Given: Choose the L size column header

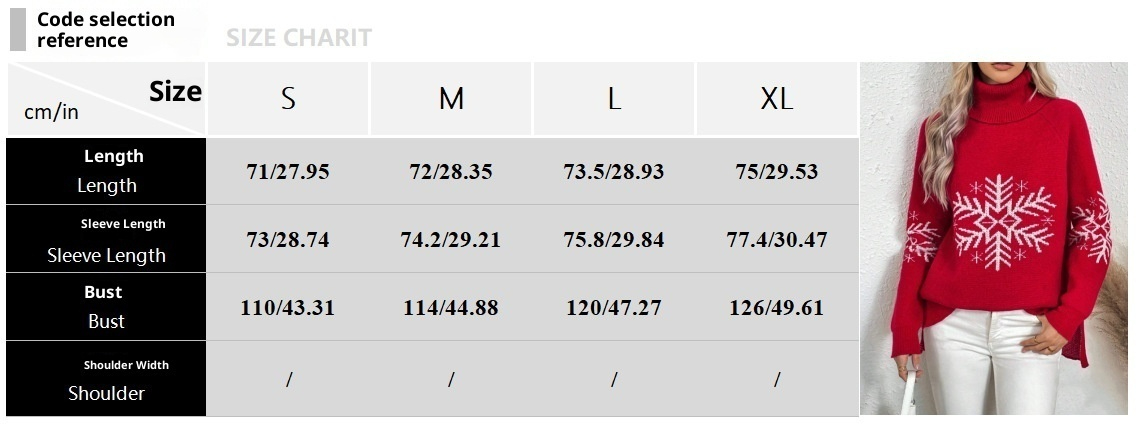Looking at the screenshot, I should click(x=614, y=99).
